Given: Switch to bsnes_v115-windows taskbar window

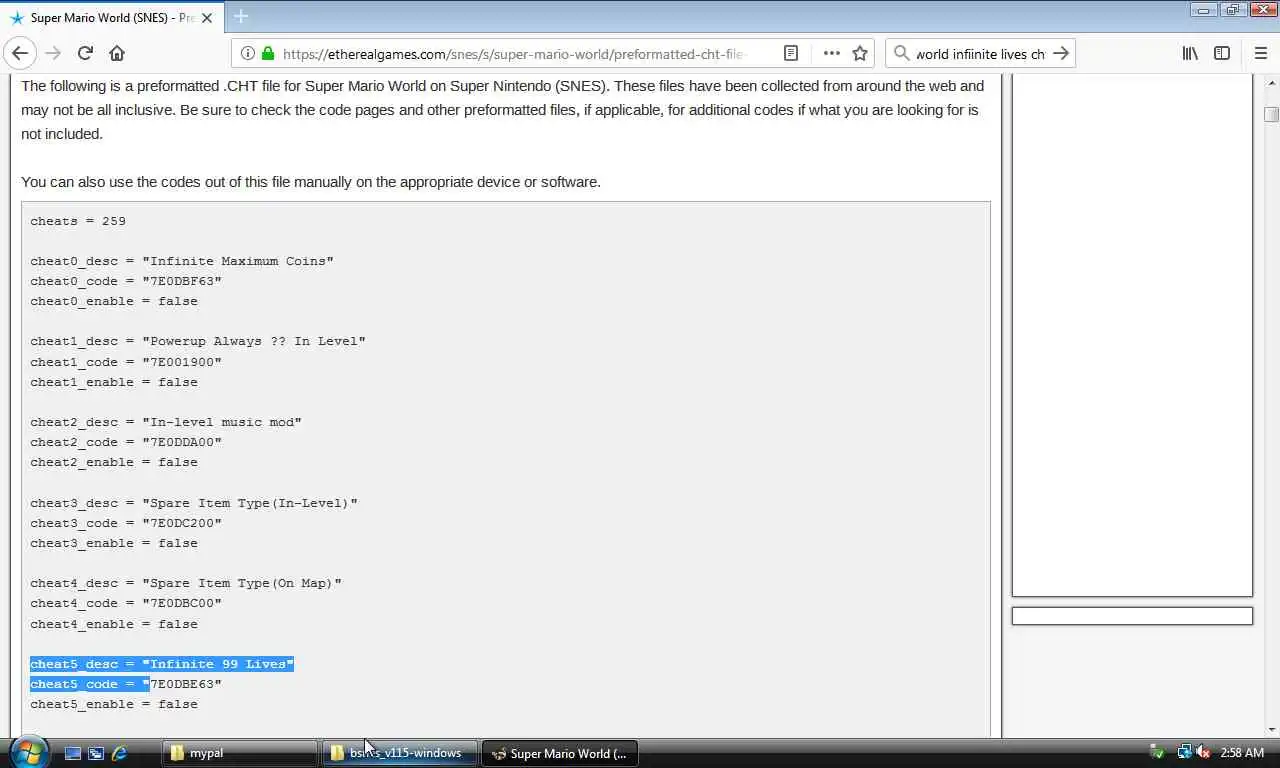Looking at the screenshot, I should [x=400, y=753].
